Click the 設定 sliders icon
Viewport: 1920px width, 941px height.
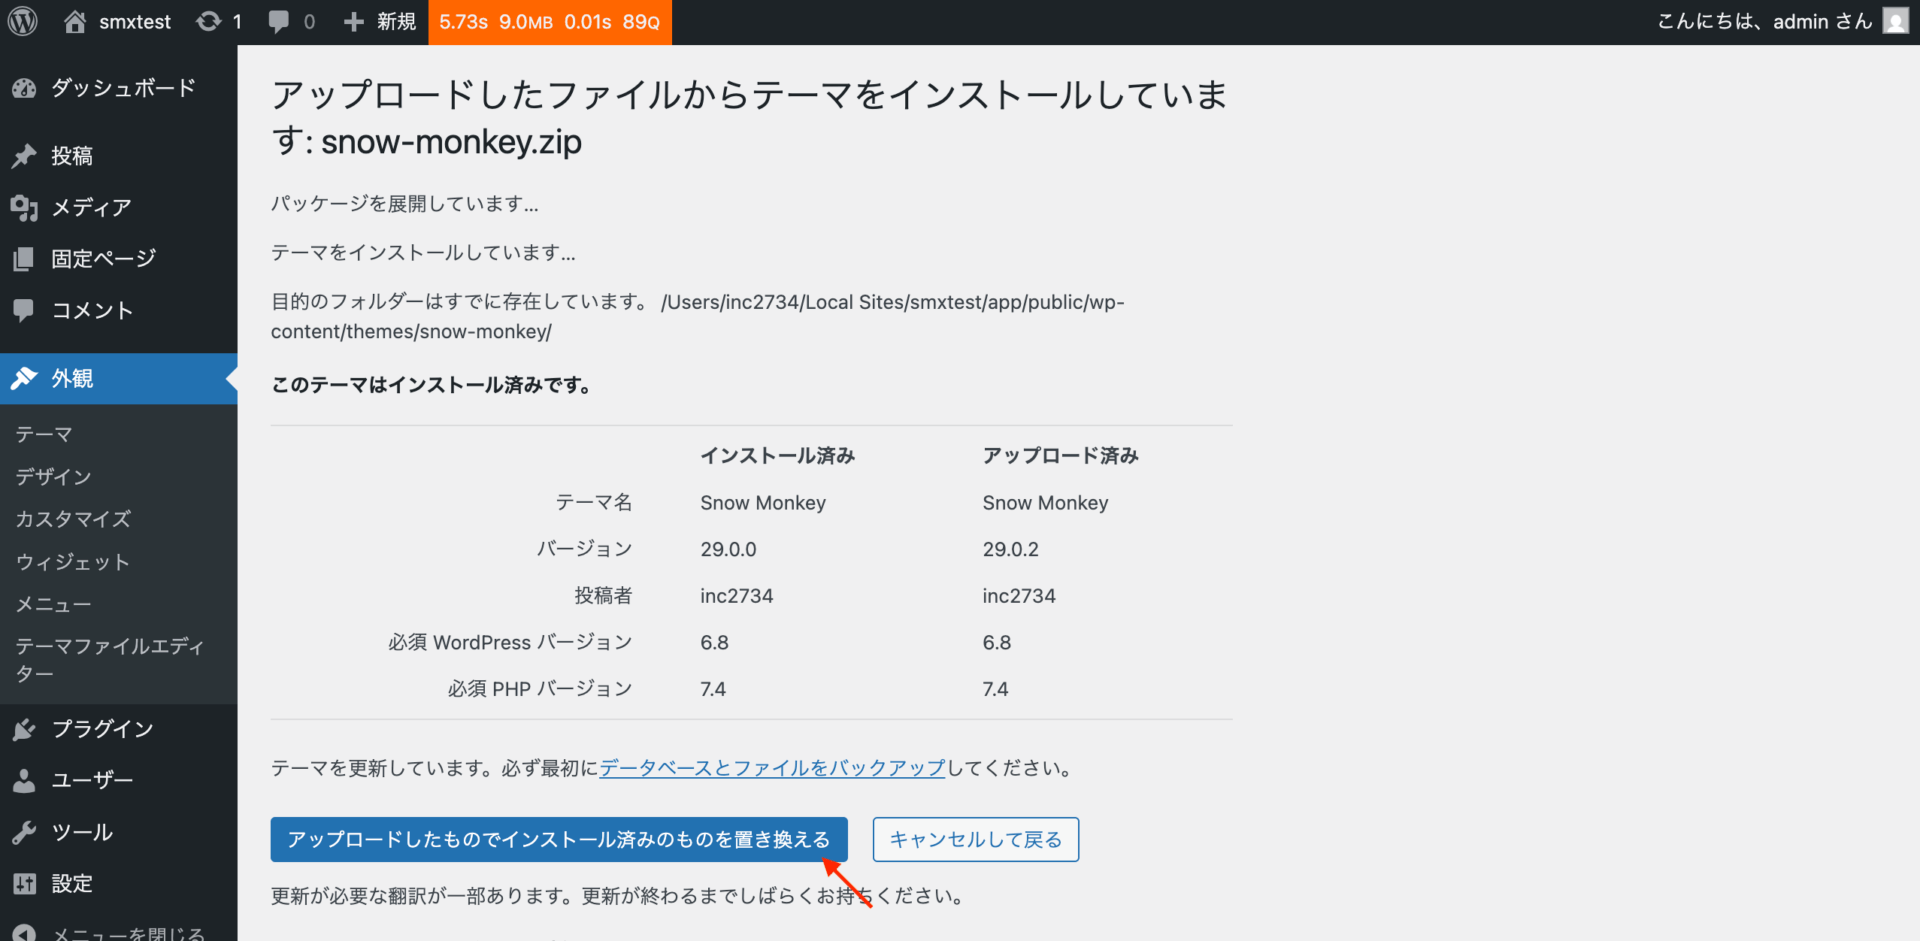24,884
